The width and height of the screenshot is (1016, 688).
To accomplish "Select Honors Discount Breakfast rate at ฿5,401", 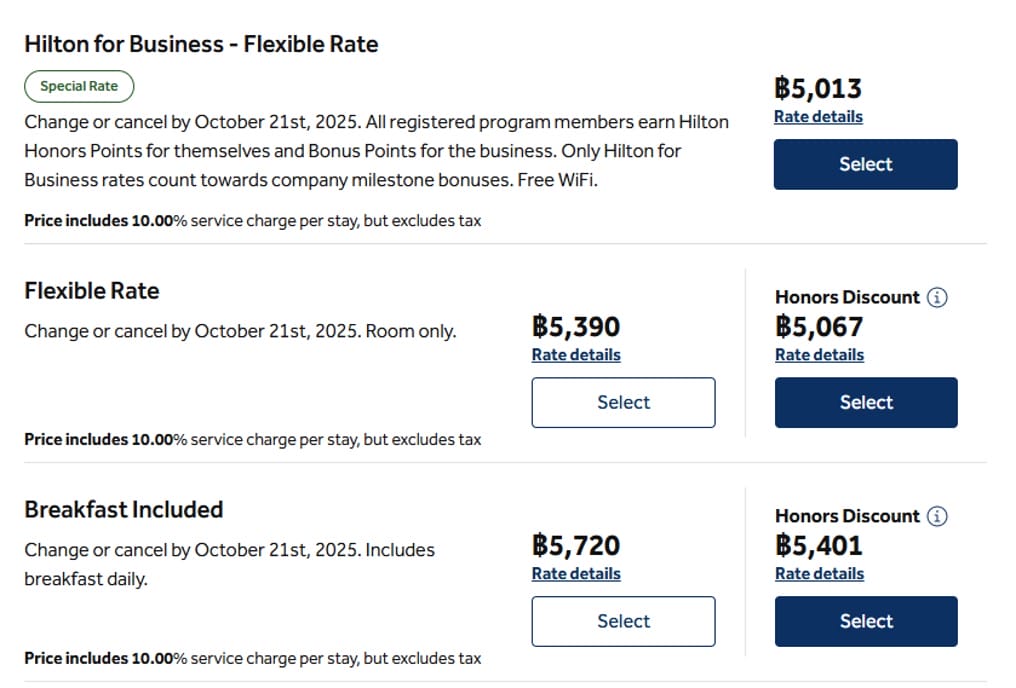I will 865,621.
